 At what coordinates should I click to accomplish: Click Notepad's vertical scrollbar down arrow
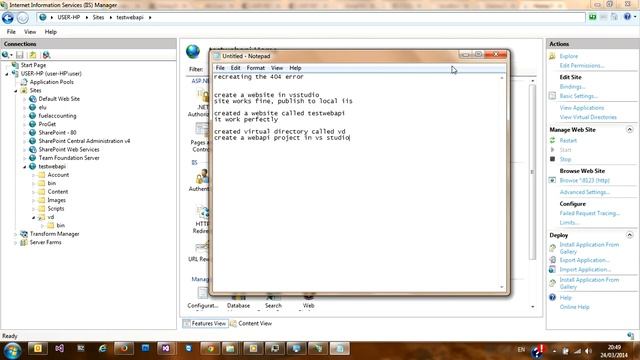tap(502, 287)
